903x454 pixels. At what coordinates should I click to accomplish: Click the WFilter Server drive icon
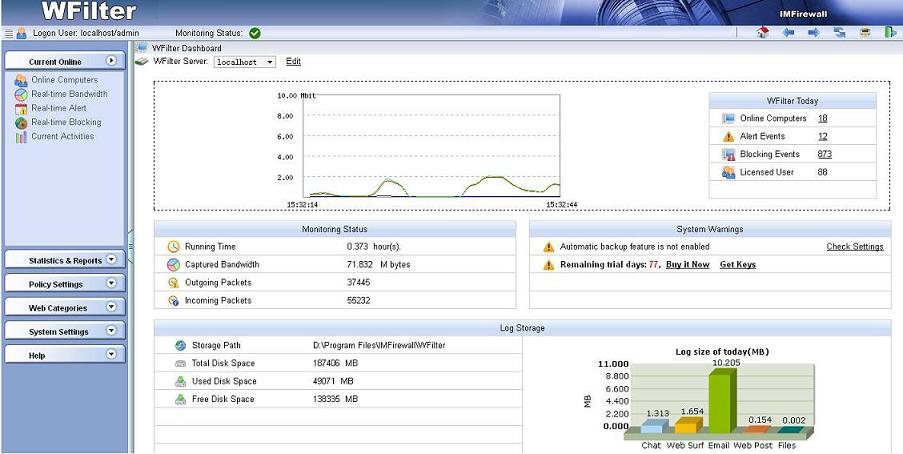(142, 61)
